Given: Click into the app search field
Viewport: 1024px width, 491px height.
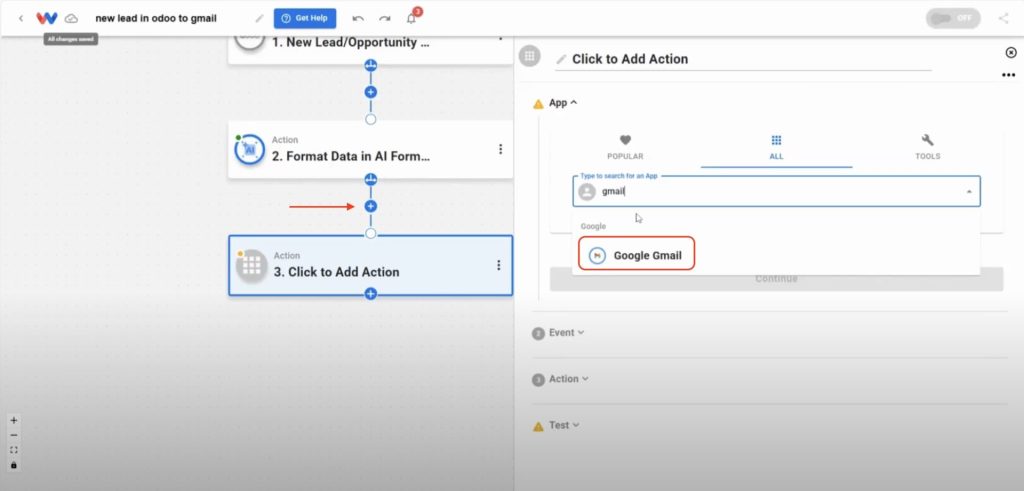Looking at the screenshot, I should 776,191.
